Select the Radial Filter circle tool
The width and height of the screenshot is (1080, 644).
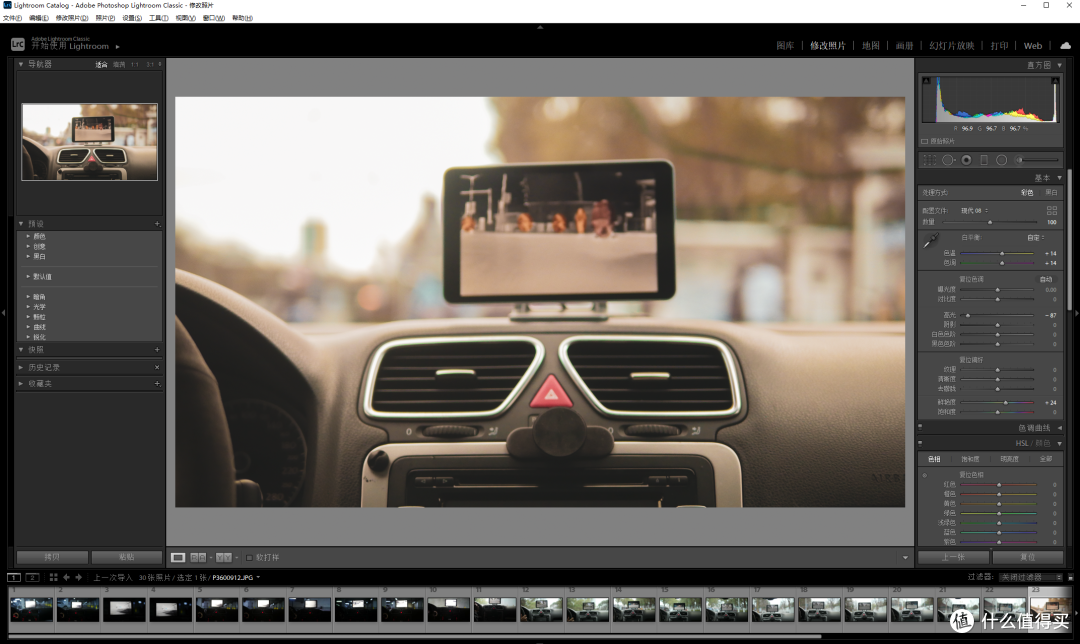(1001, 160)
